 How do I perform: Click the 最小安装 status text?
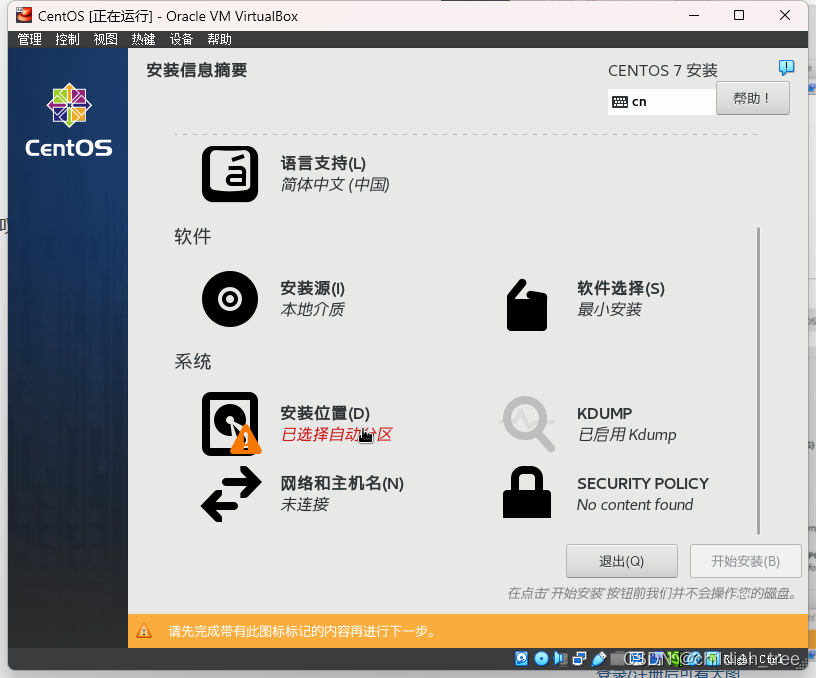pos(609,310)
